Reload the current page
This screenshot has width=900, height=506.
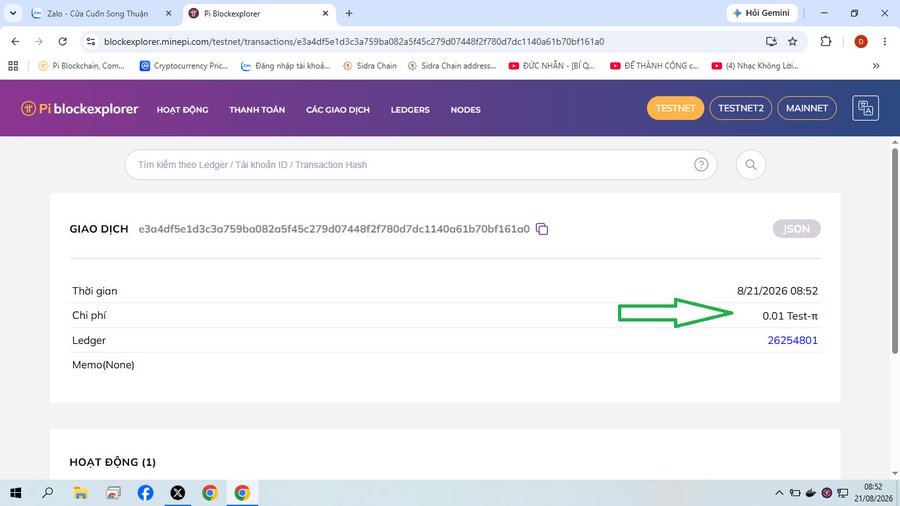click(63, 41)
